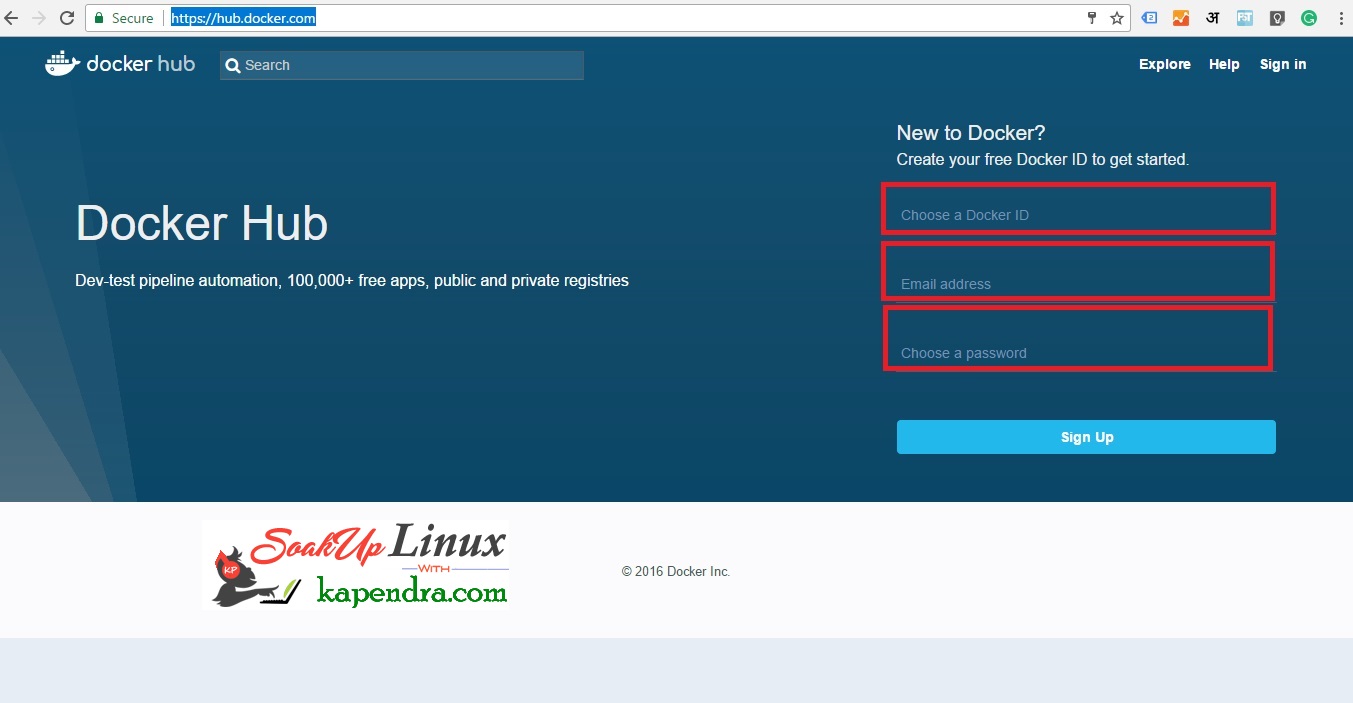
Task: Open the blue tag extension icon
Action: (x=1149, y=18)
